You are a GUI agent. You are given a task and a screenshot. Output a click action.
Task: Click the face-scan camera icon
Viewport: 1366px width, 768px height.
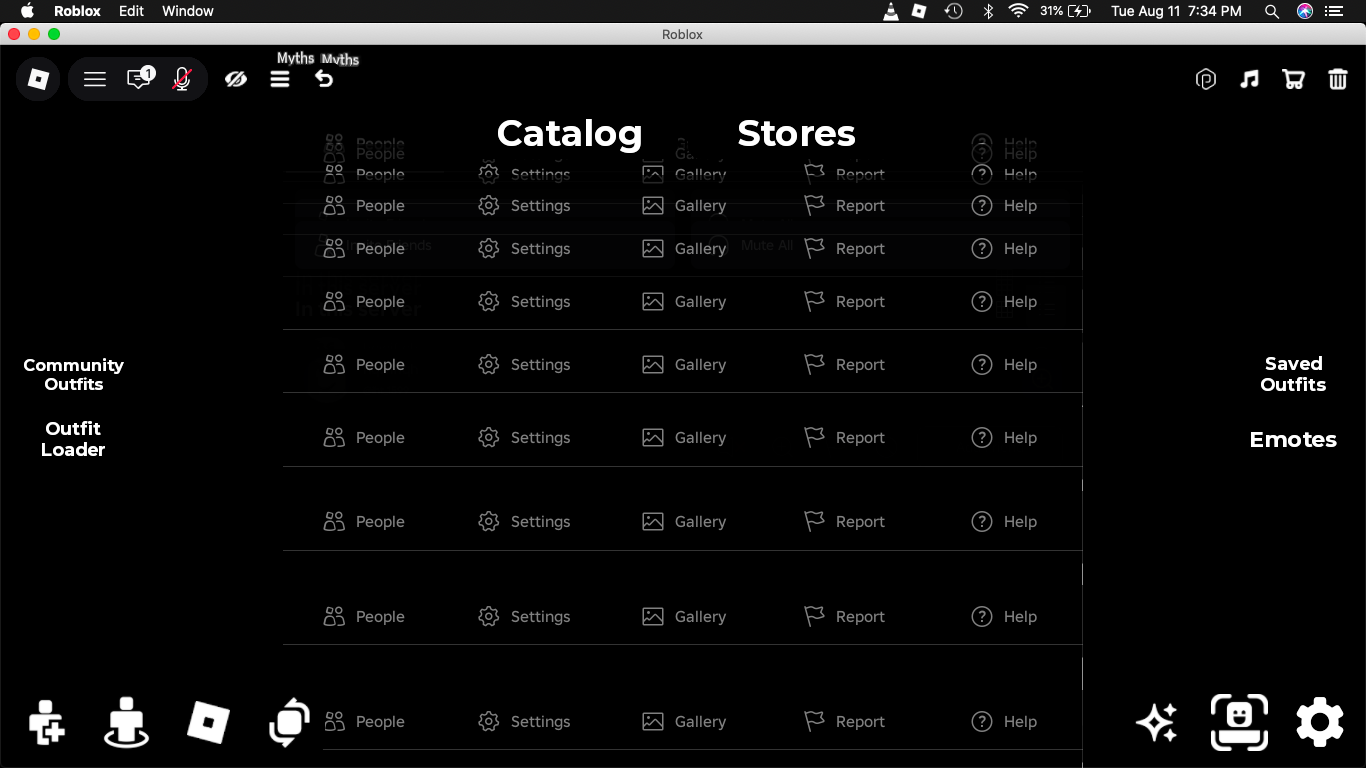click(x=1239, y=722)
